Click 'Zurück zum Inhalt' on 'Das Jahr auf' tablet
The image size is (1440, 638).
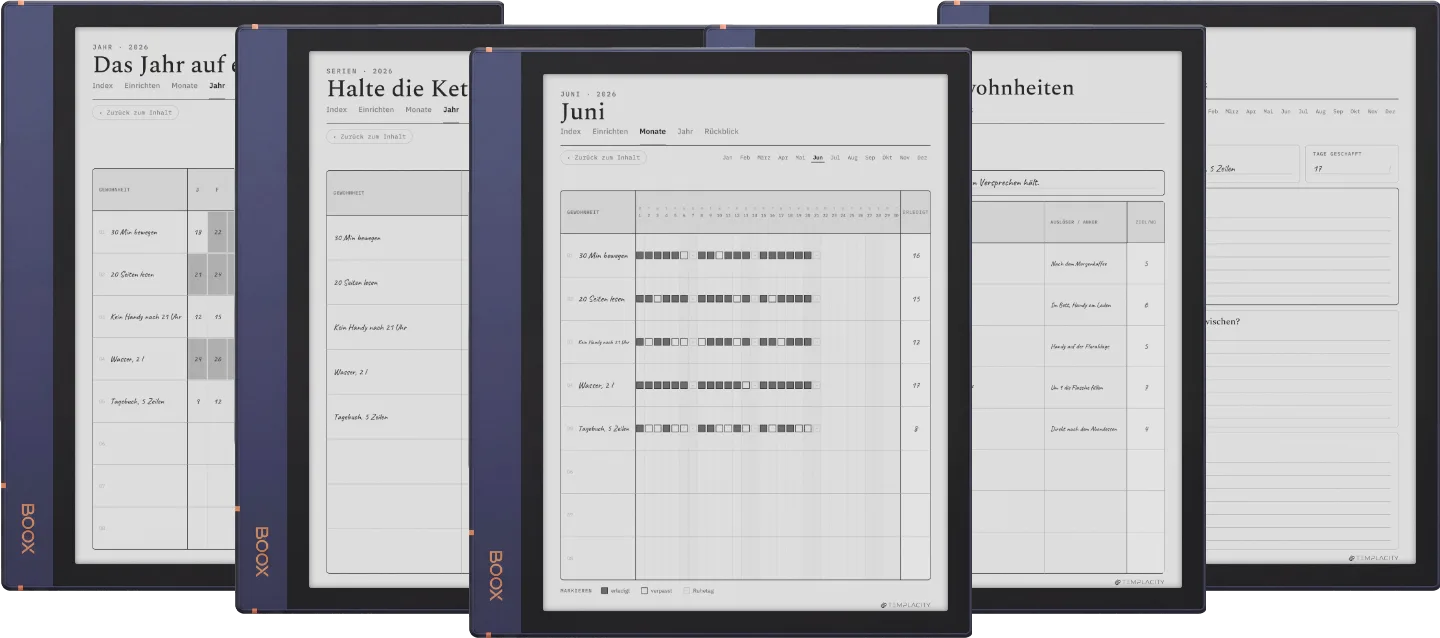(135, 112)
